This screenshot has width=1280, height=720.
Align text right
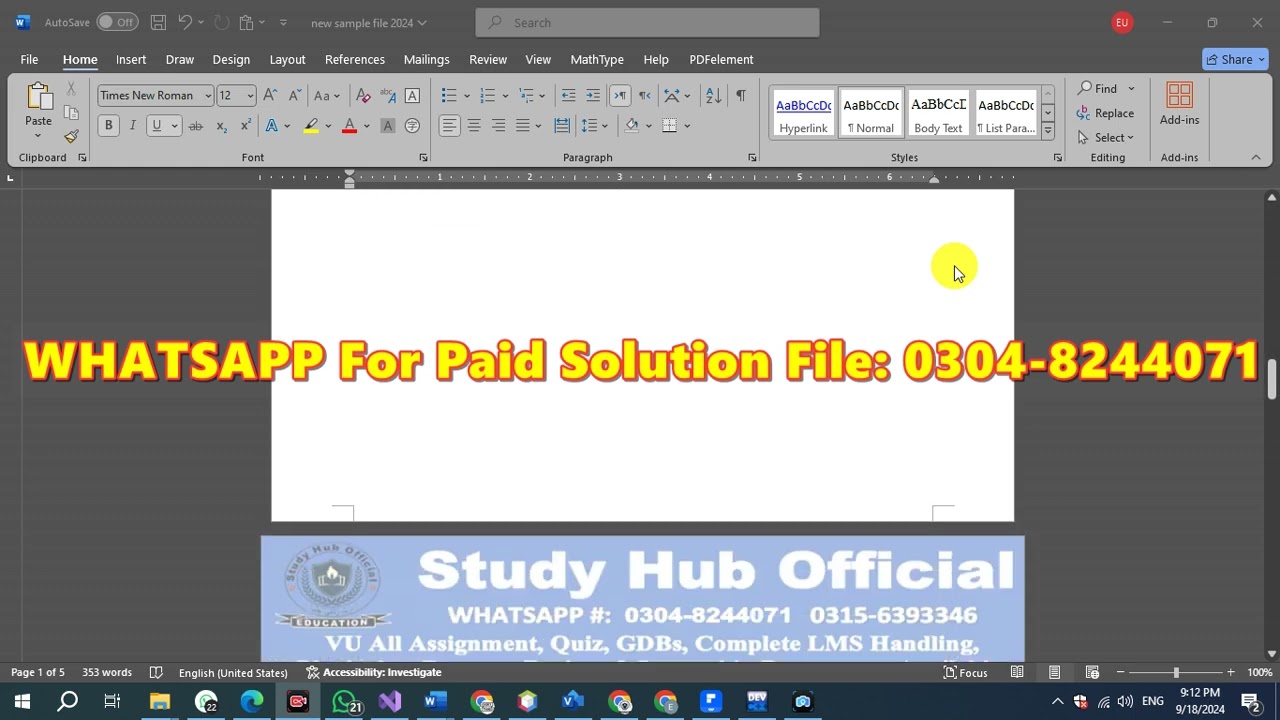coord(498,125)
